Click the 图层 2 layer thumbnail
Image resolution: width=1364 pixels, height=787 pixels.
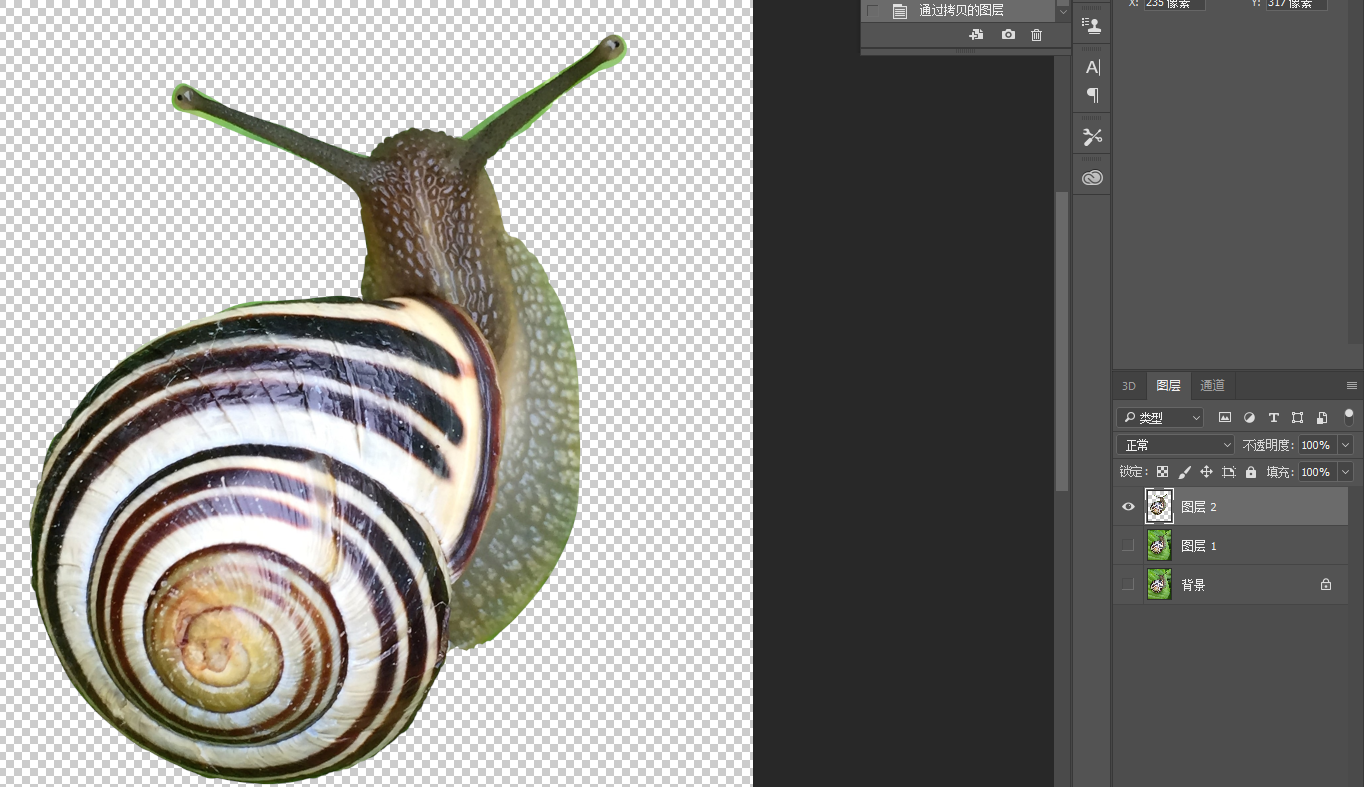pos(1159,507)
